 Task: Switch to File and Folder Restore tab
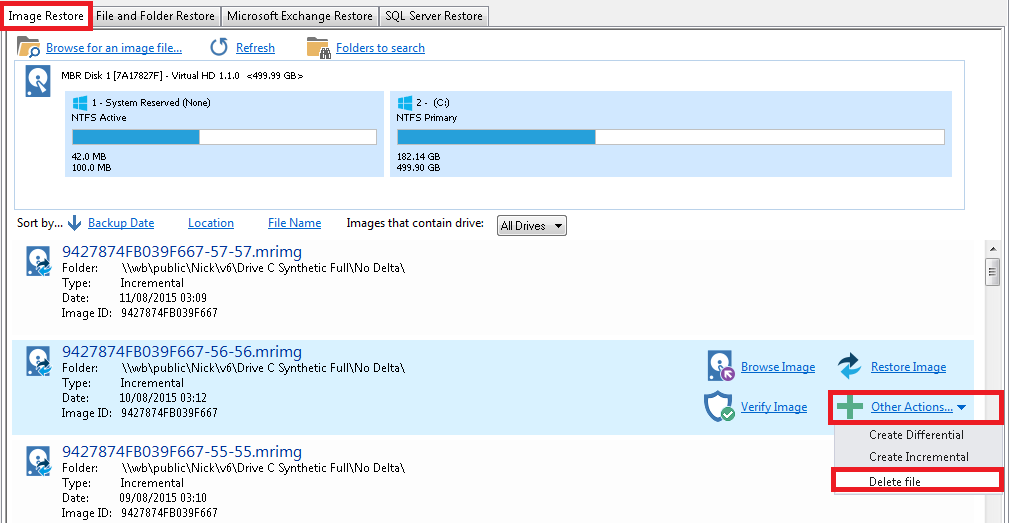[x=155, y=15]
